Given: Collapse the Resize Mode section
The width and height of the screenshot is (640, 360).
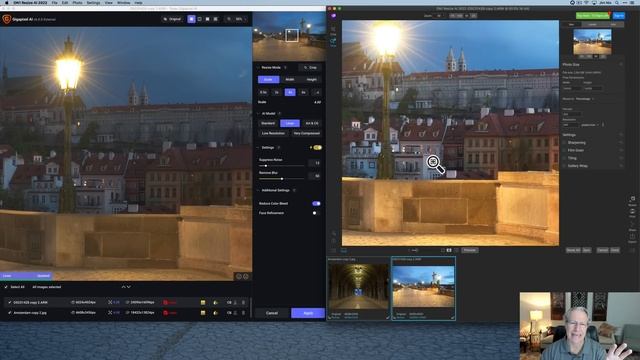Looking at the screenshot, I should 258,67.
